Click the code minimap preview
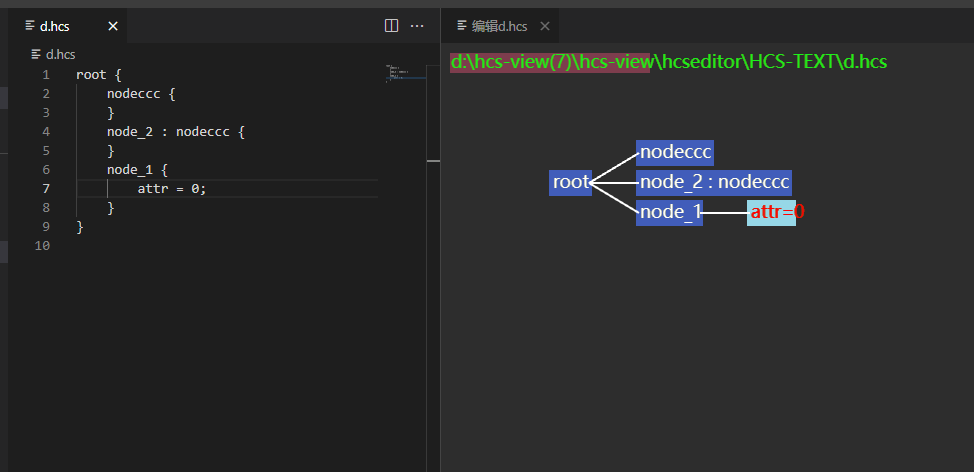Viewport: 974px width, 472px height. click(400, 74)
